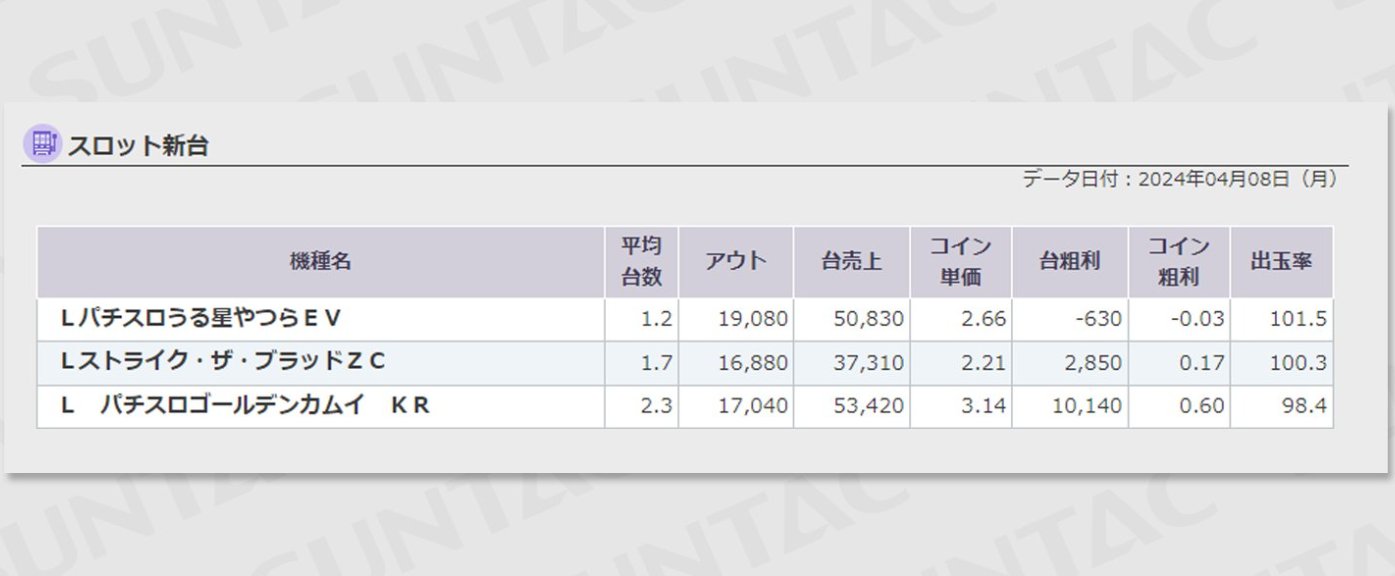
Task: Click the 平均台数 column header
Action: 642,262
